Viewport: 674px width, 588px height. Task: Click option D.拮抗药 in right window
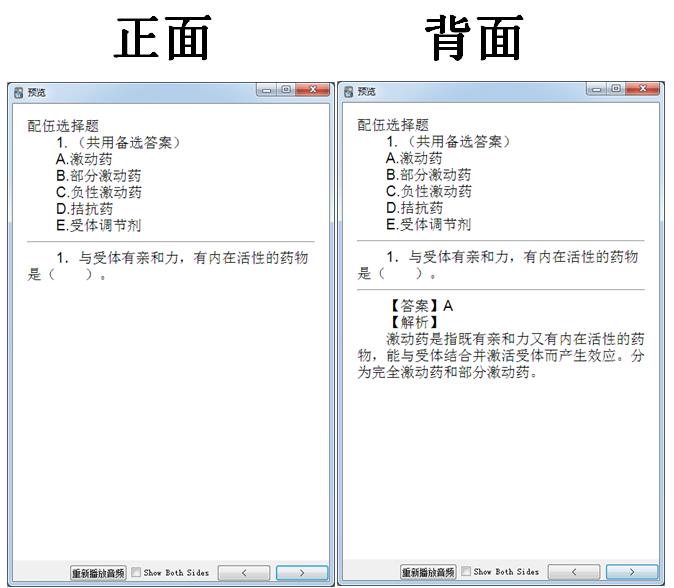414,208
